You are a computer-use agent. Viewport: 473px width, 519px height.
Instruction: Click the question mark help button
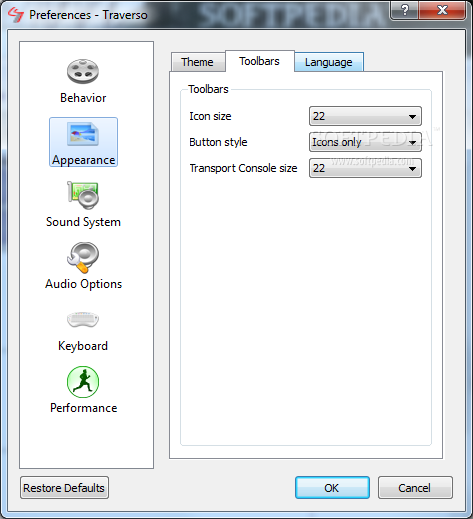pos(404,11)
